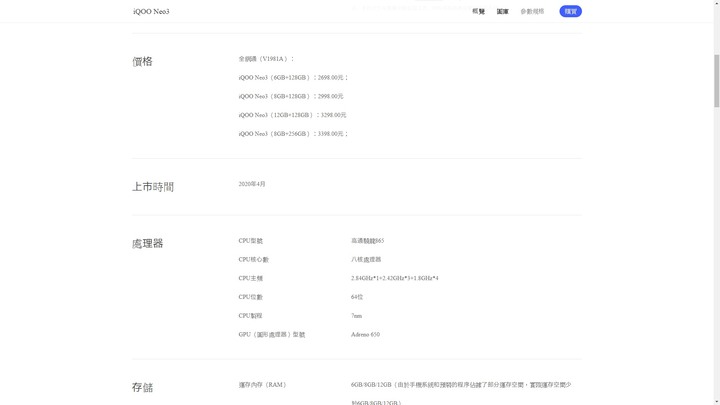Click the 處理器 section heading
Screen dimensions: 720x405
[147, 243]
